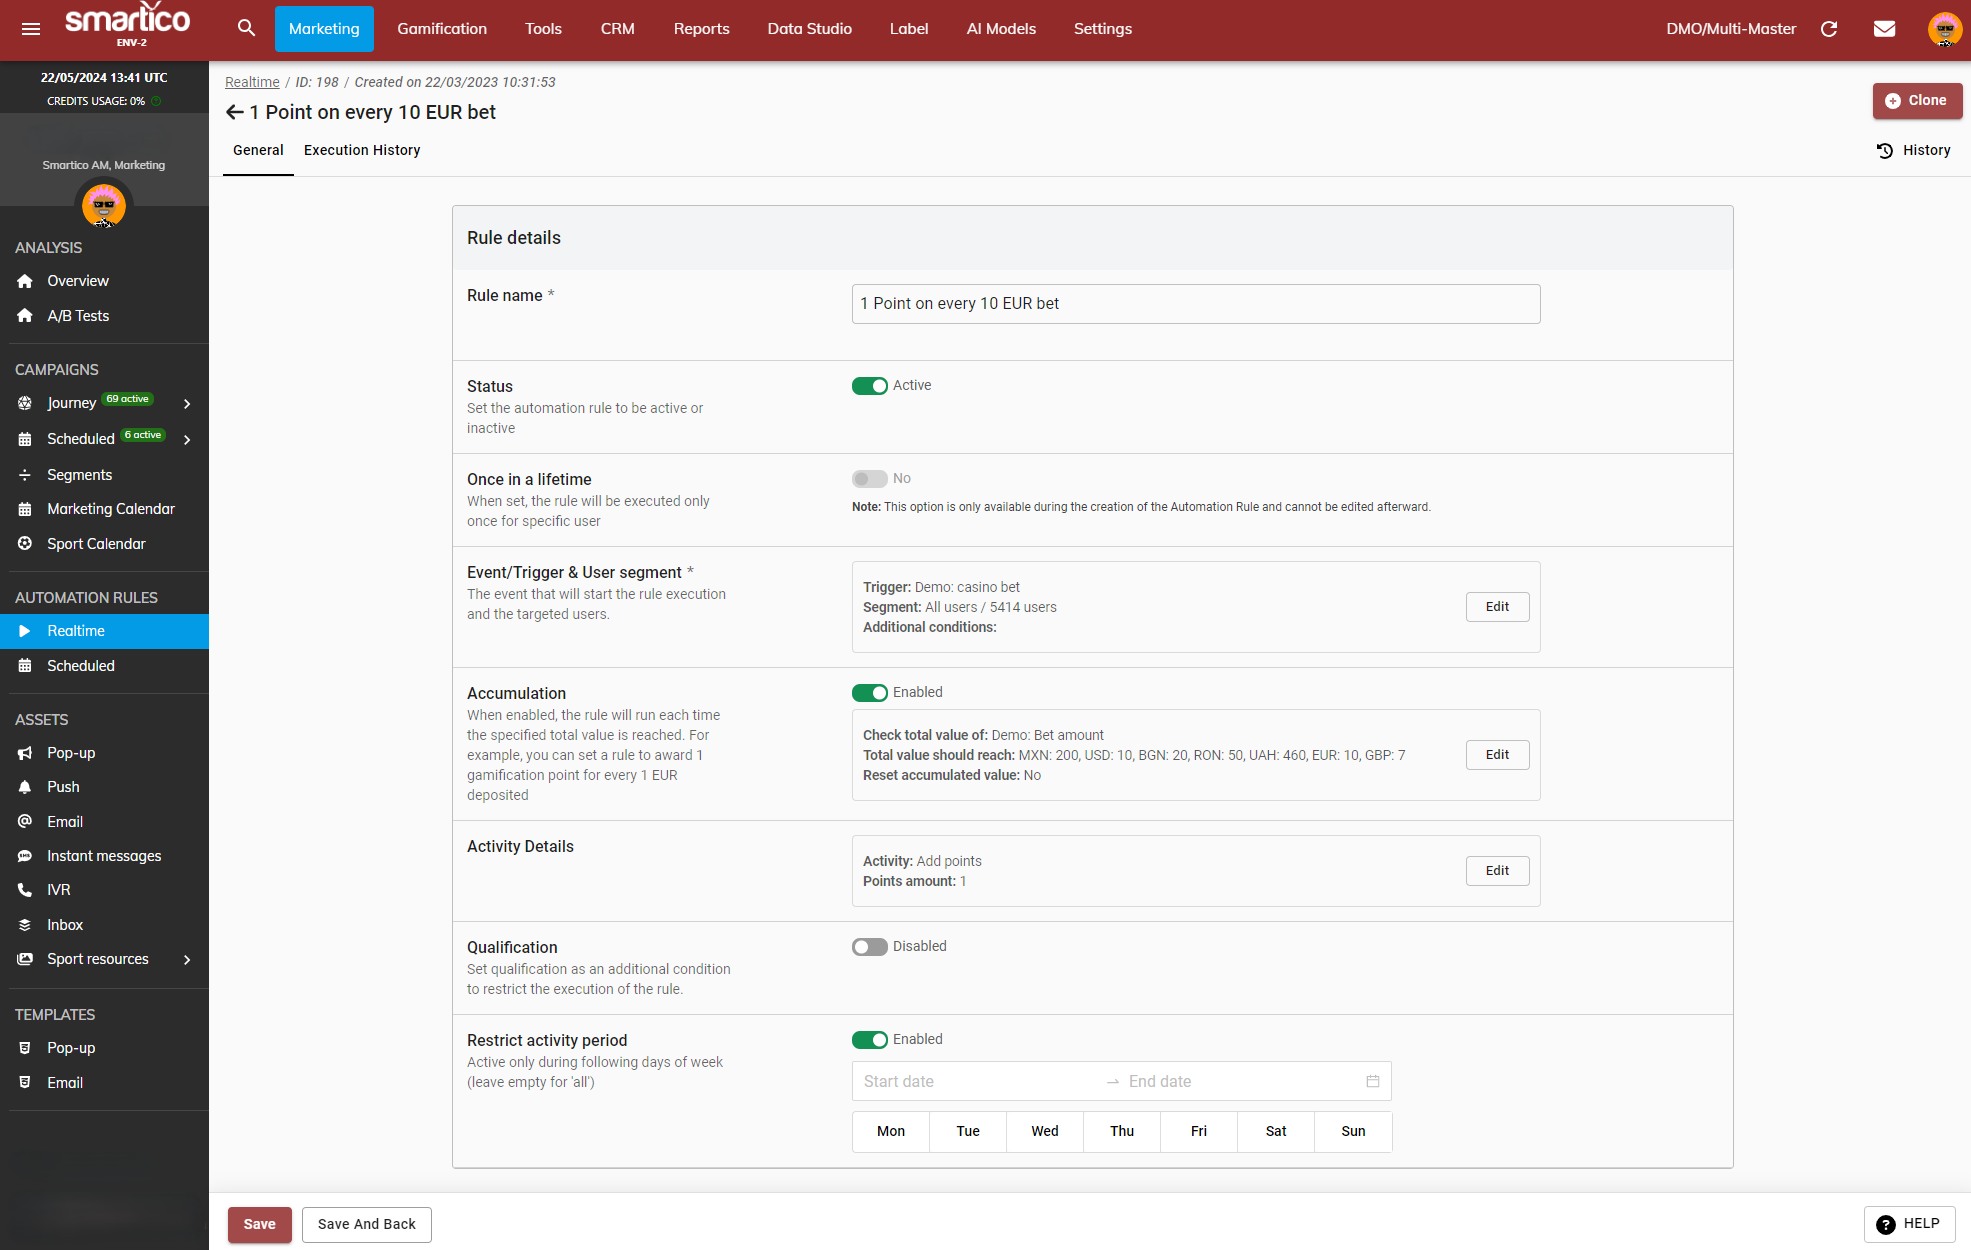Toggle the Status Active switch
The width and height of the screenshot is (1971, 1250).
pos(869,386)
